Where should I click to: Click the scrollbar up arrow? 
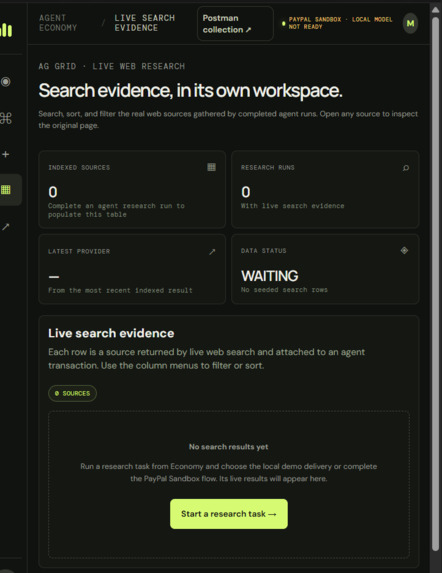(x=435, y=10)
